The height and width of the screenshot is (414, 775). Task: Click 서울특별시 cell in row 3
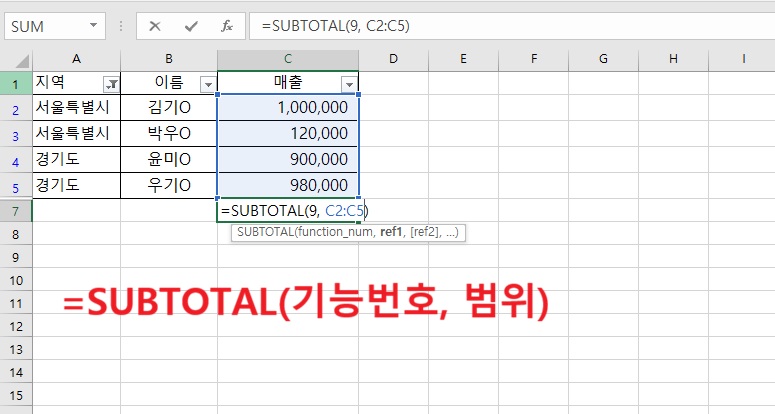pos(77,133)
